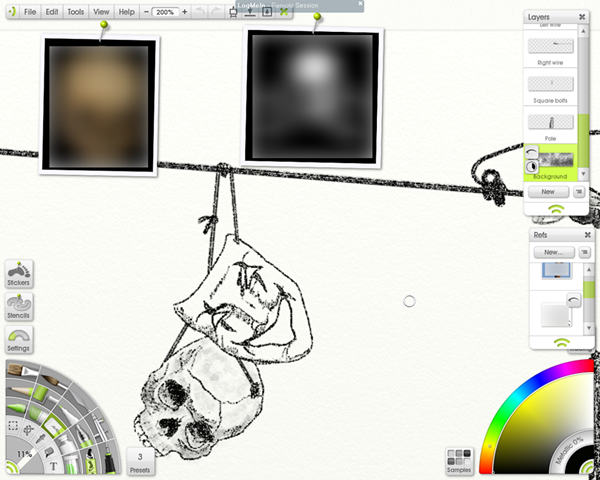600x480 pixels.
Task: Select the green crayon tool
Action: pyautogui.click(x=17, y=408)
